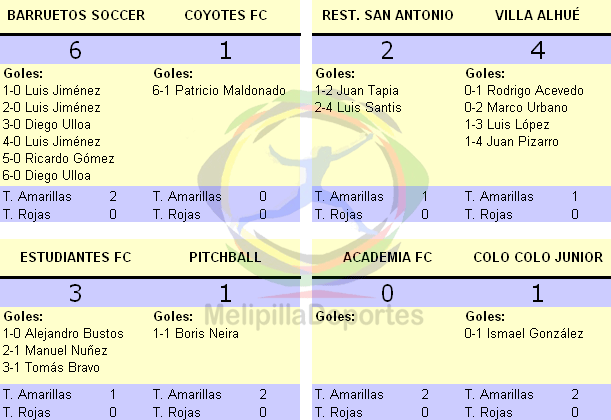Screen dimensions: 611x420
Task: Click Barruetos Soccer's score of 6
Action: [x=75, y=50]
